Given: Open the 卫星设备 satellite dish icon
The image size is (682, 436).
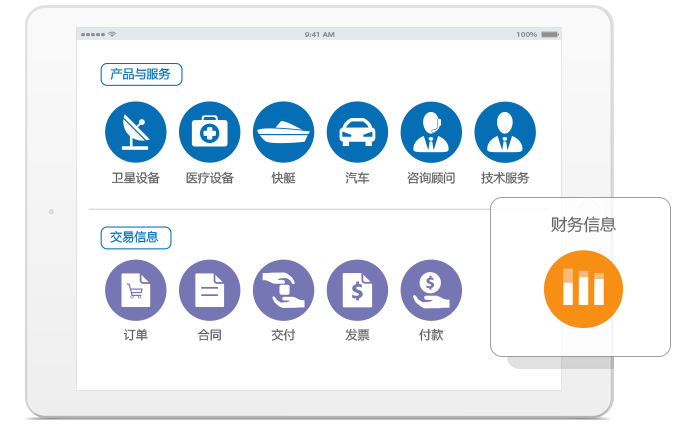Looking at the screenshot, I should [x=135, y=132].
